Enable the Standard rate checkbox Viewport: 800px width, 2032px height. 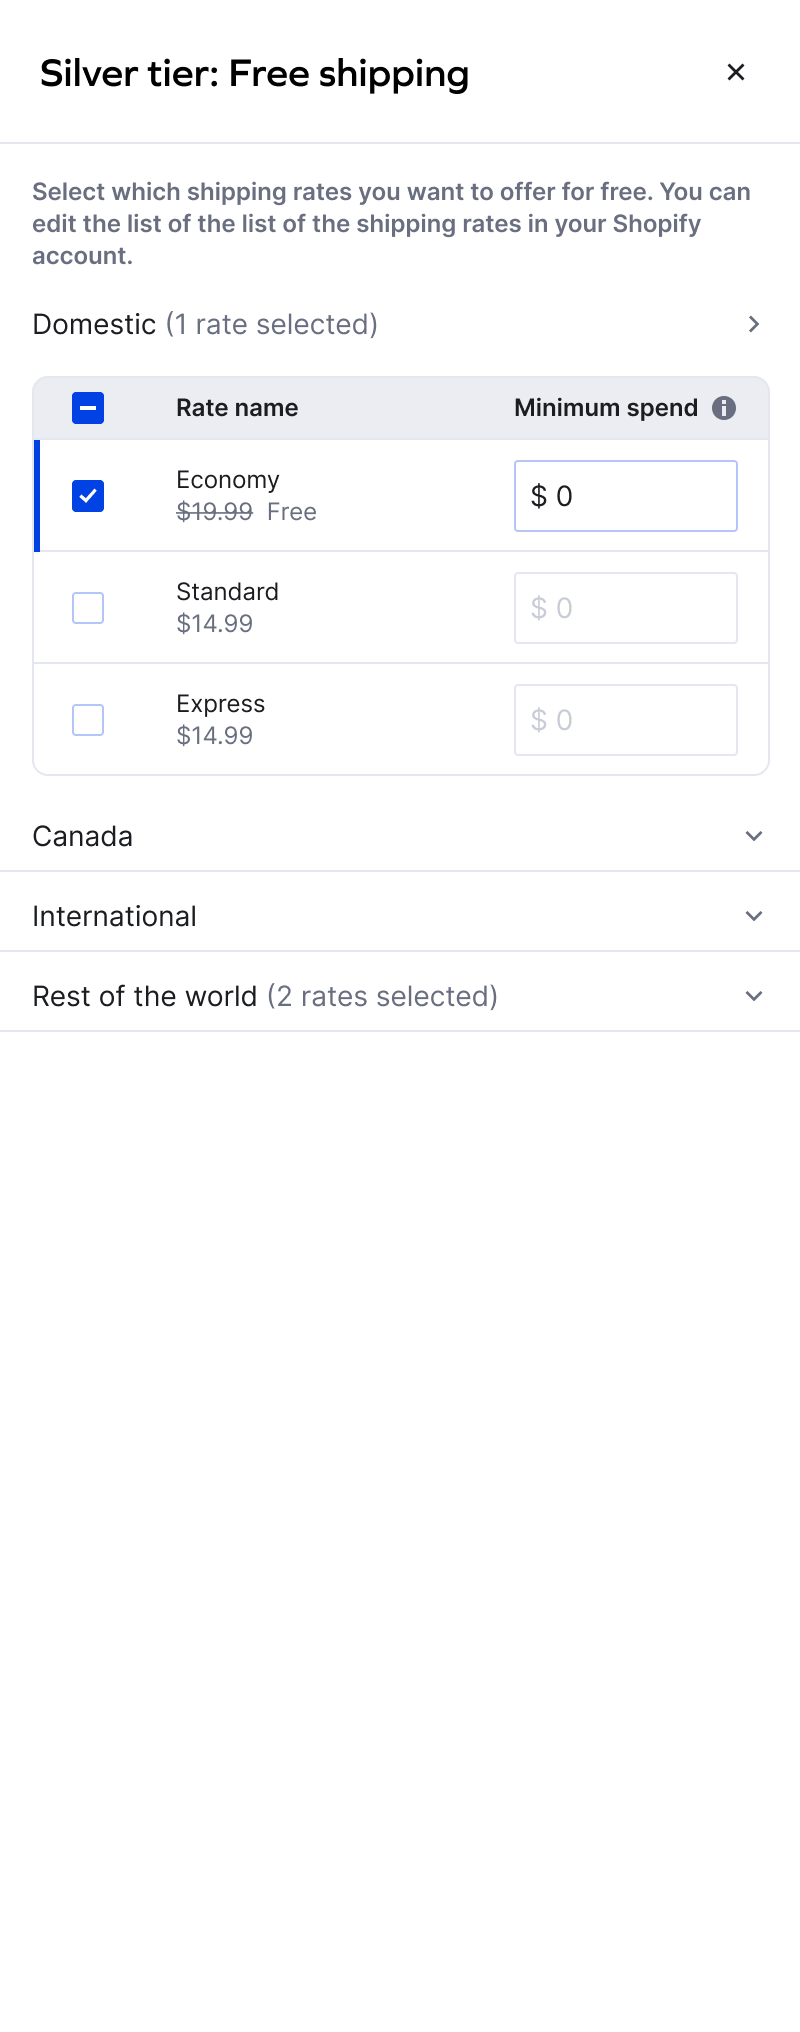pyautogui.click(x=88, y=608)
